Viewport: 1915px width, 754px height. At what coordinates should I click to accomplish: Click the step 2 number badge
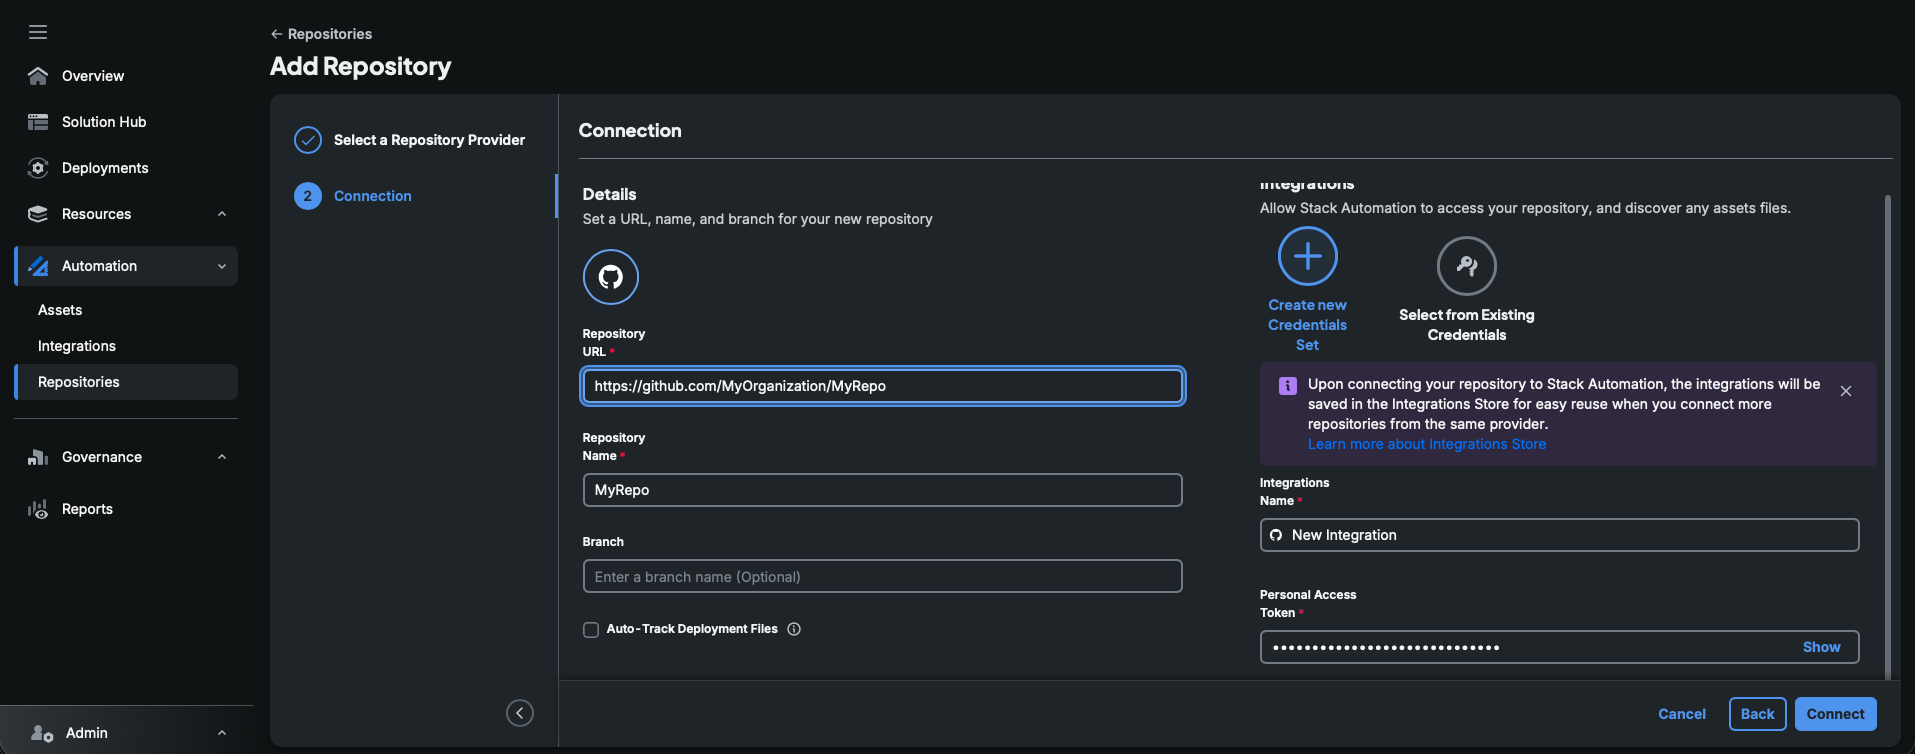(x=308, y=196)
